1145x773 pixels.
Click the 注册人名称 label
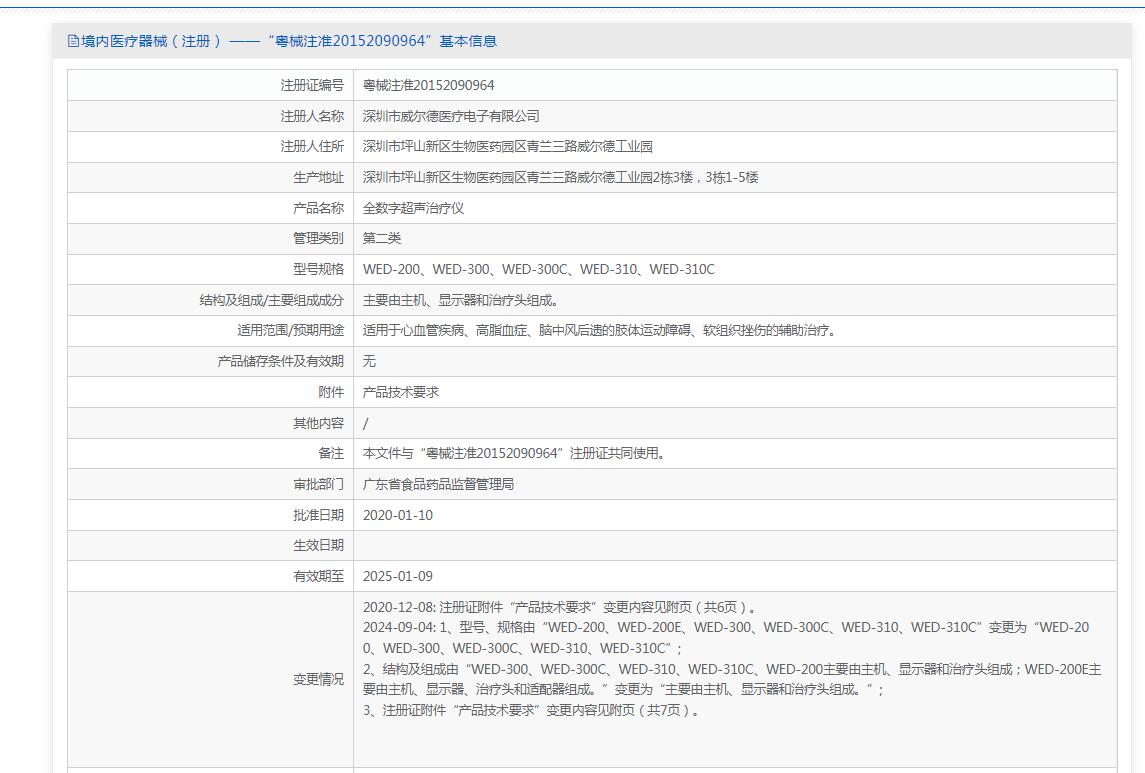point(312,116)
